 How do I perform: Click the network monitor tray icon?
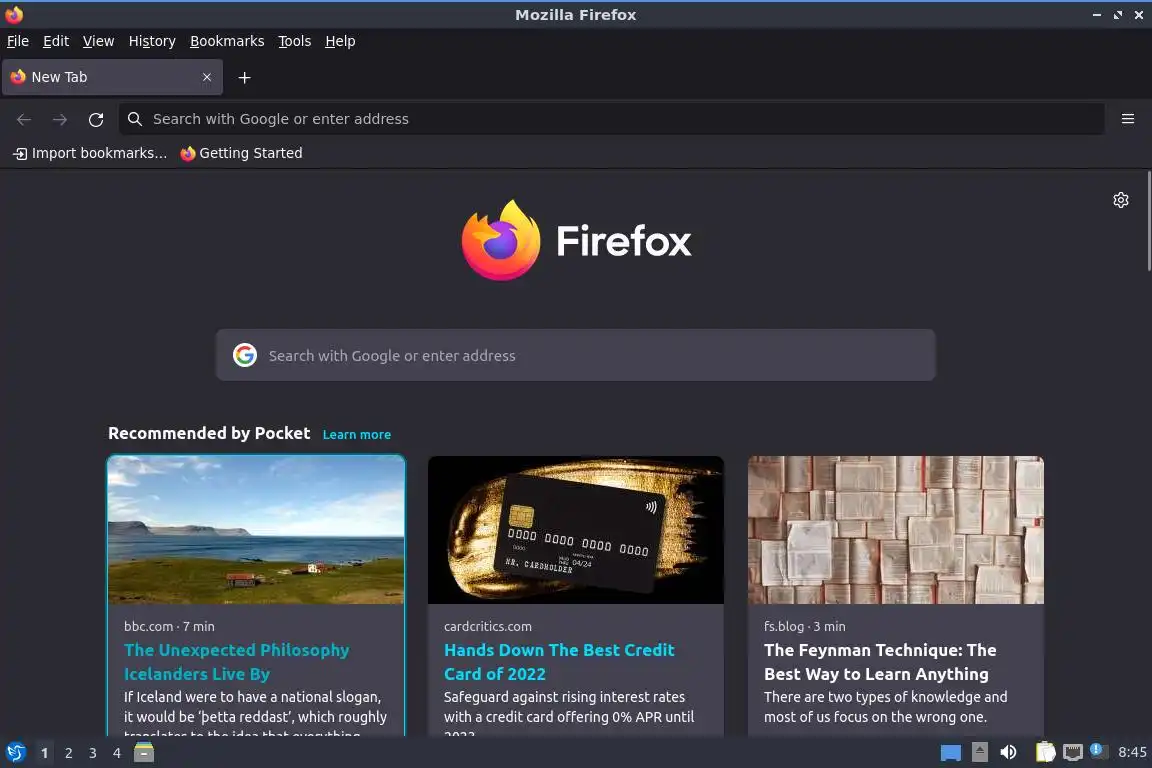[1073, 752]
